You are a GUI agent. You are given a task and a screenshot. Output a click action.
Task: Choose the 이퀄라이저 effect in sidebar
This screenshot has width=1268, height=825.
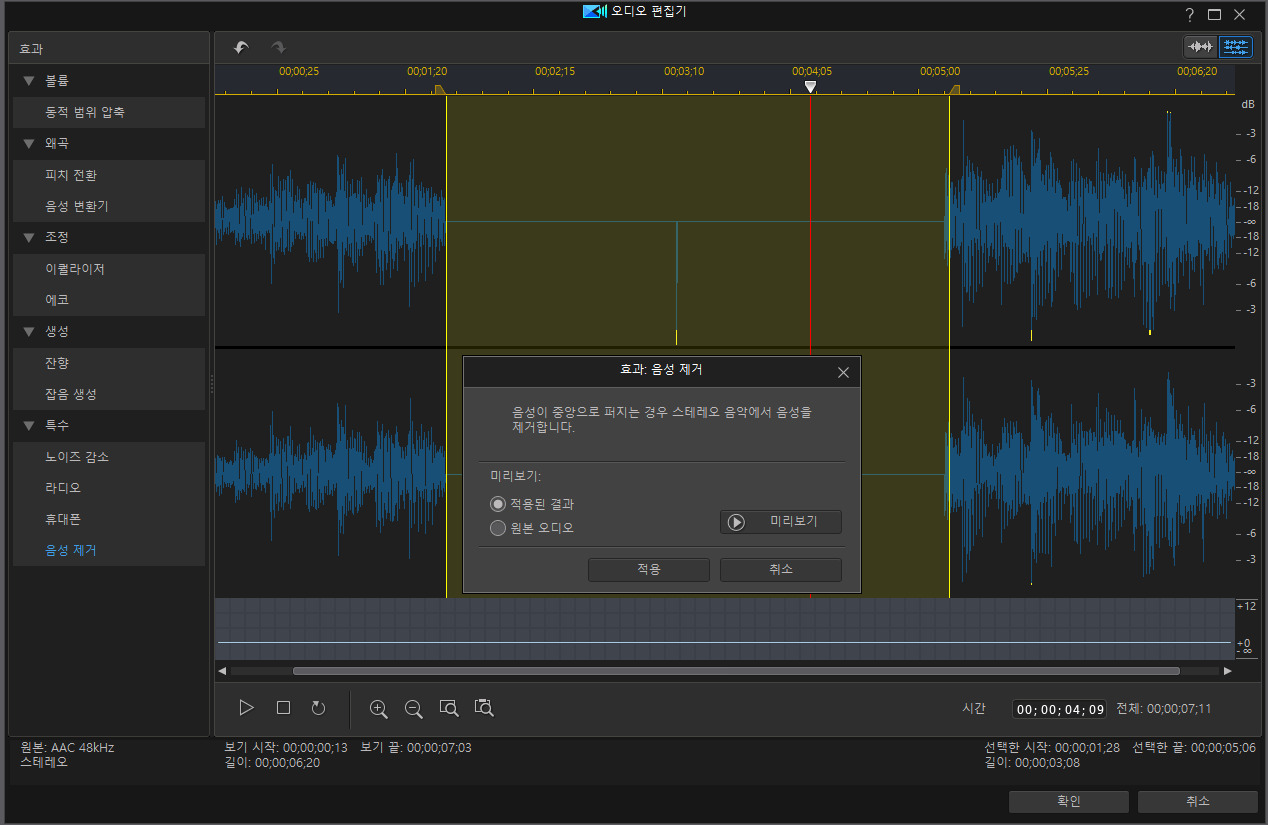point(75,269)
